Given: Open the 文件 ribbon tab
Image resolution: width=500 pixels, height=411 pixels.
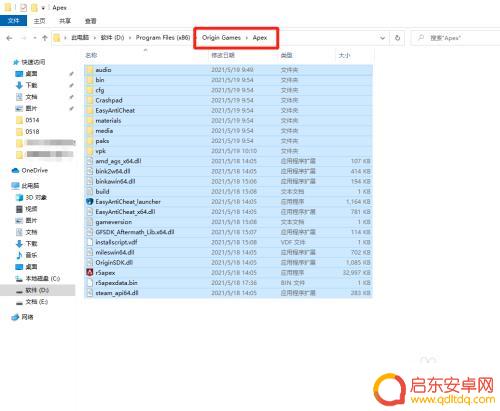Looking at the screenshot, I should pyautogui.click(x=13, y=21).
